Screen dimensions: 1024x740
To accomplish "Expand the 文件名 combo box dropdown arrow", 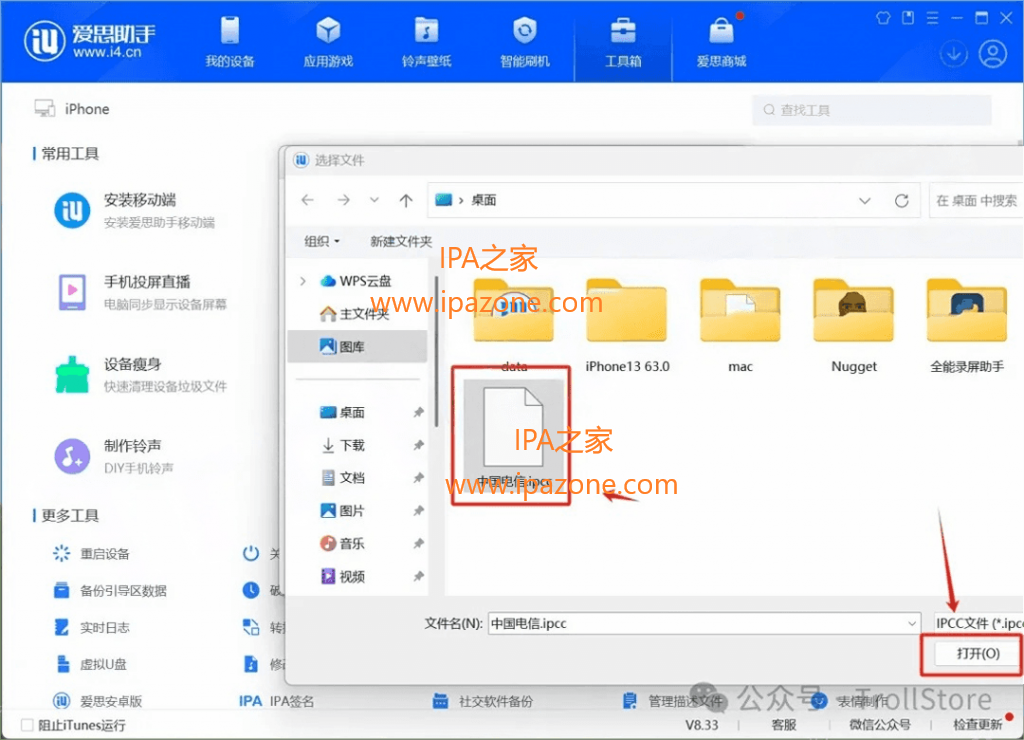I will point(912,624).
